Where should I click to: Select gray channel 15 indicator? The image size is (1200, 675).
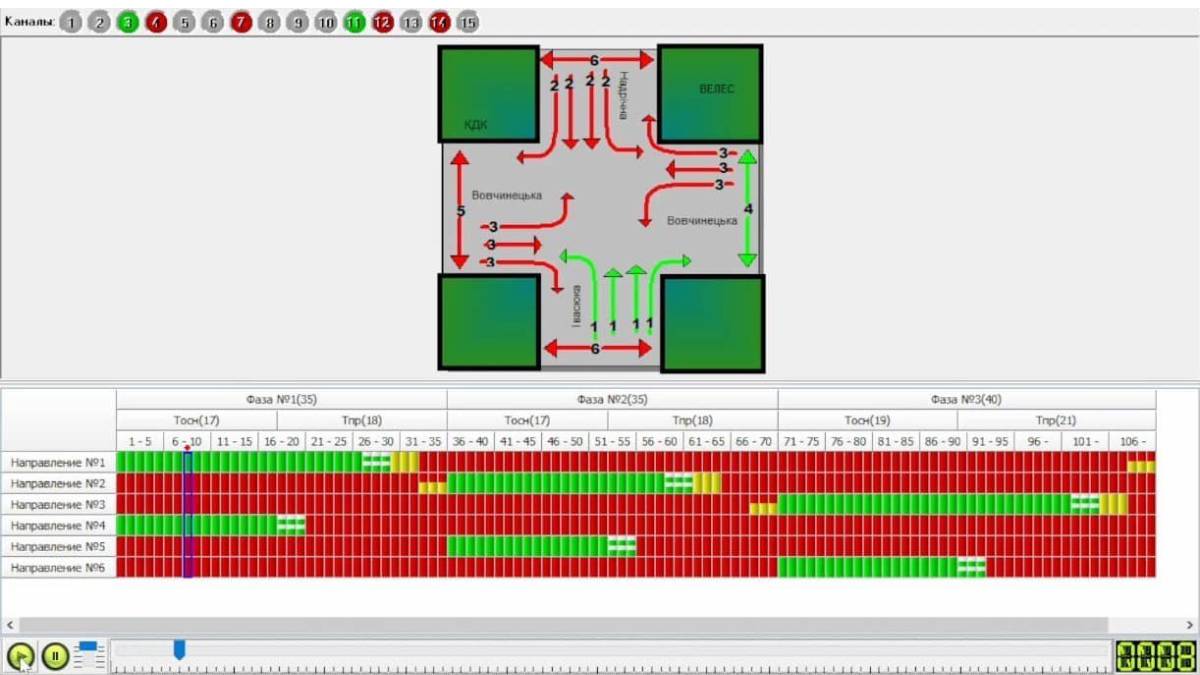pyautogui.click(x=467, y=22)
